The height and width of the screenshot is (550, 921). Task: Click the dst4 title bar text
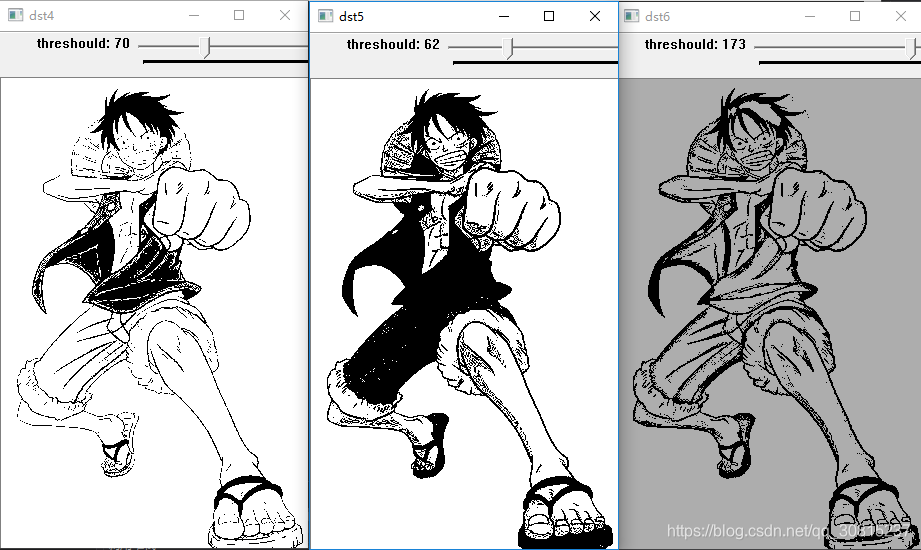(x=42, y=16)
